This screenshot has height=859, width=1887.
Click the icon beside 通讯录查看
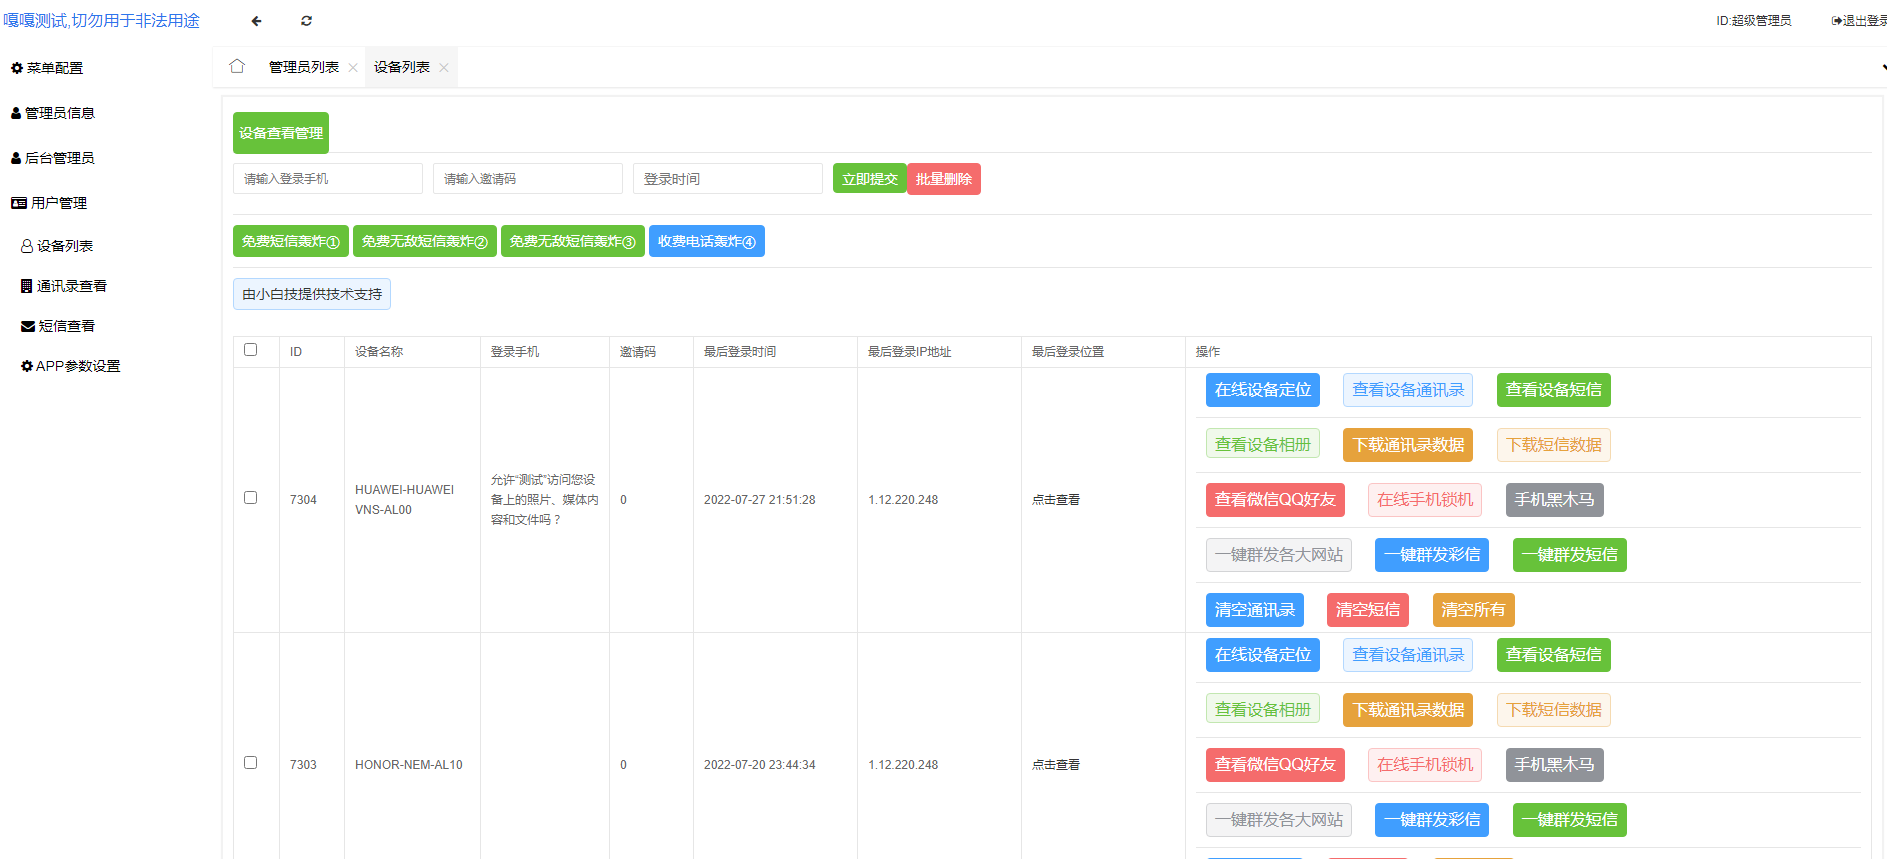click(x=27, y=286)
